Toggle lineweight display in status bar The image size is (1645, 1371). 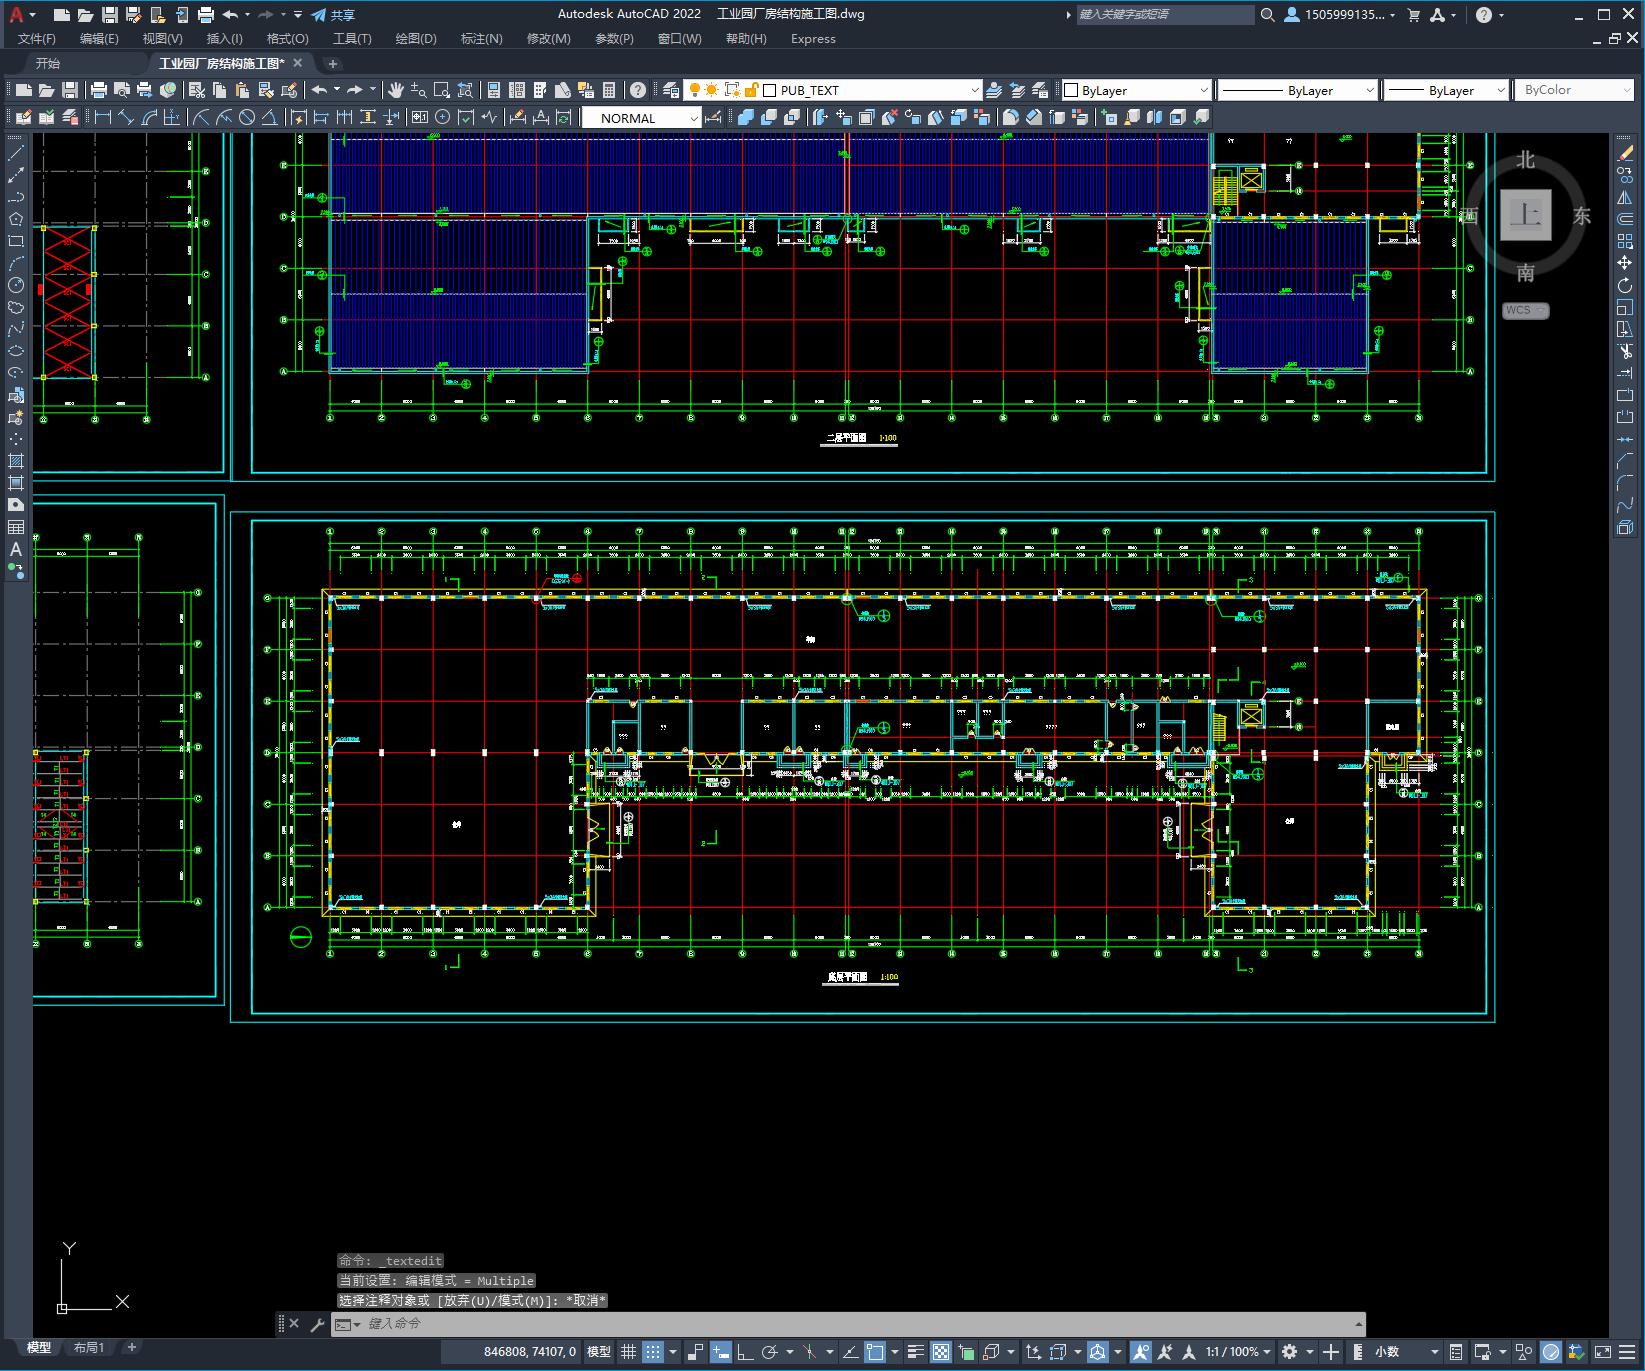click(915, 1352)
